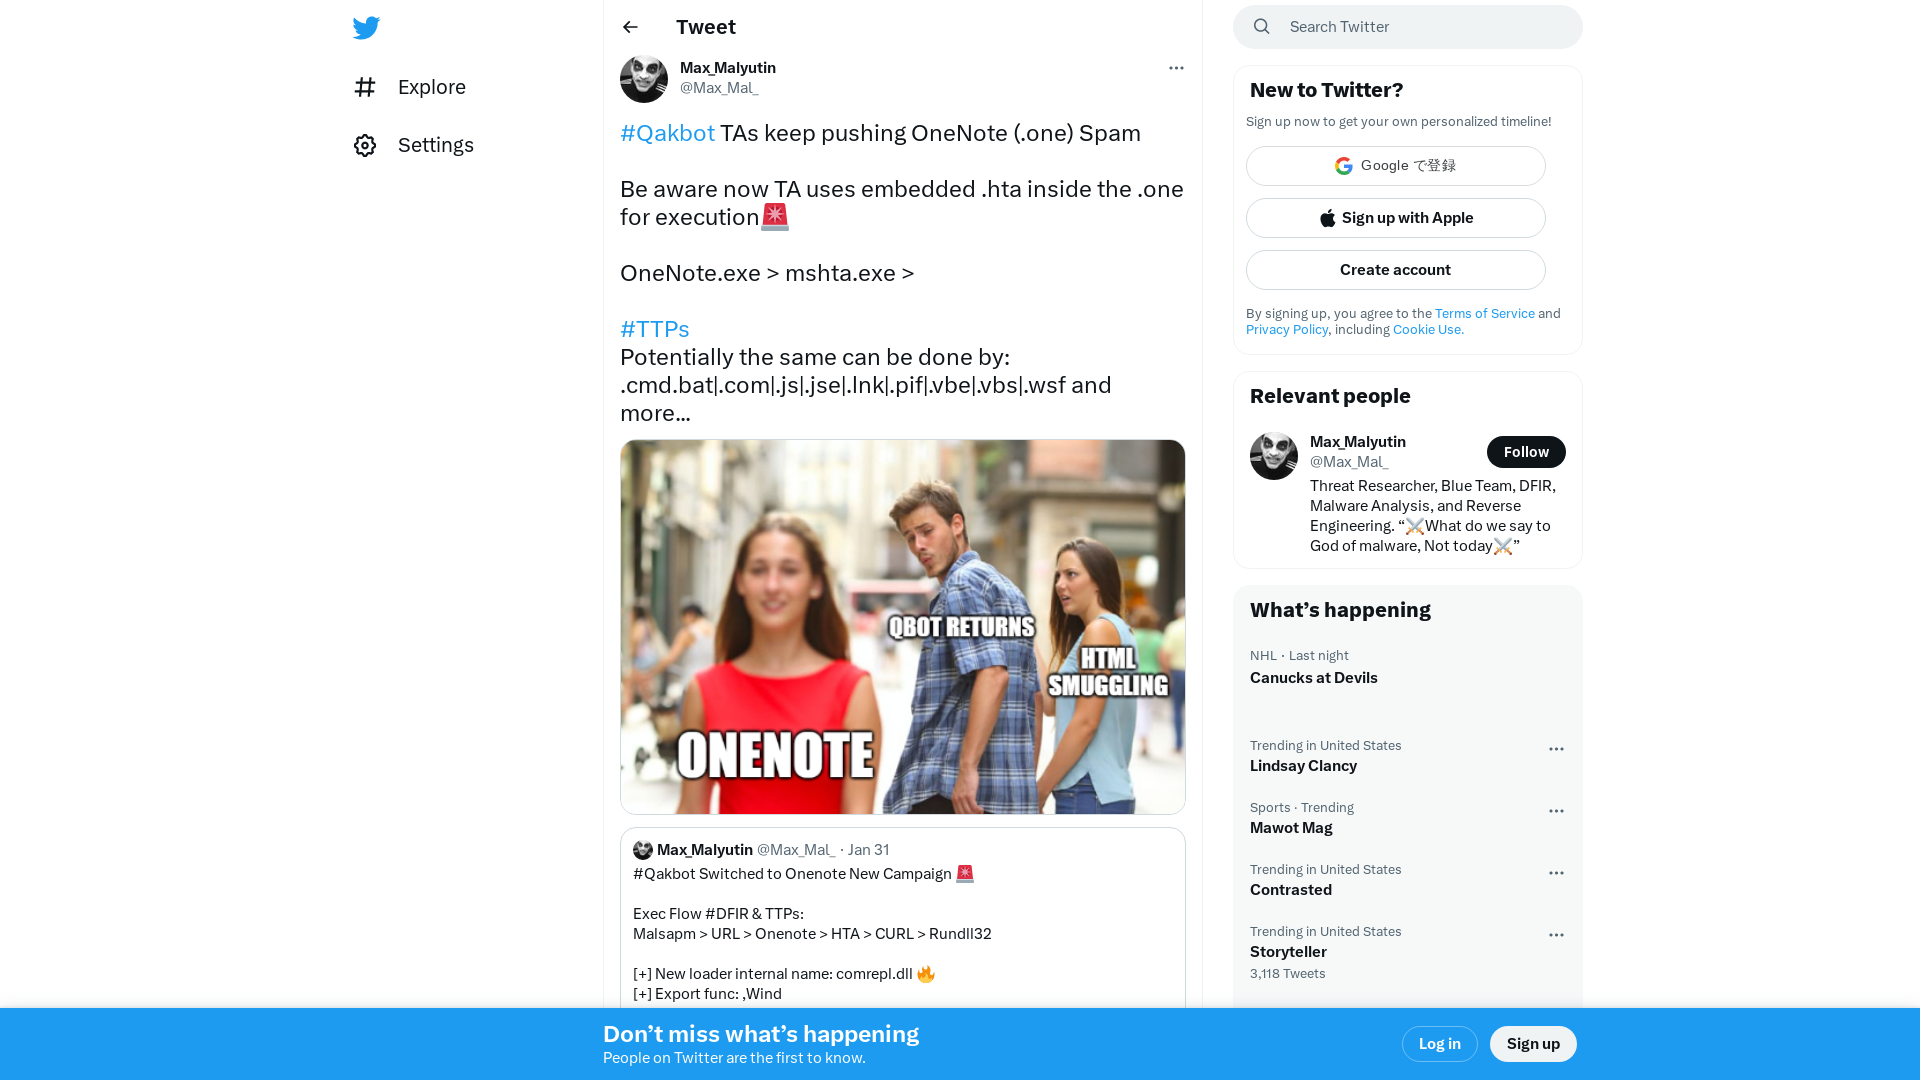Open the Mawot Mag trend
Screen dimensions: 1920x1080
tap(1408, 818)
